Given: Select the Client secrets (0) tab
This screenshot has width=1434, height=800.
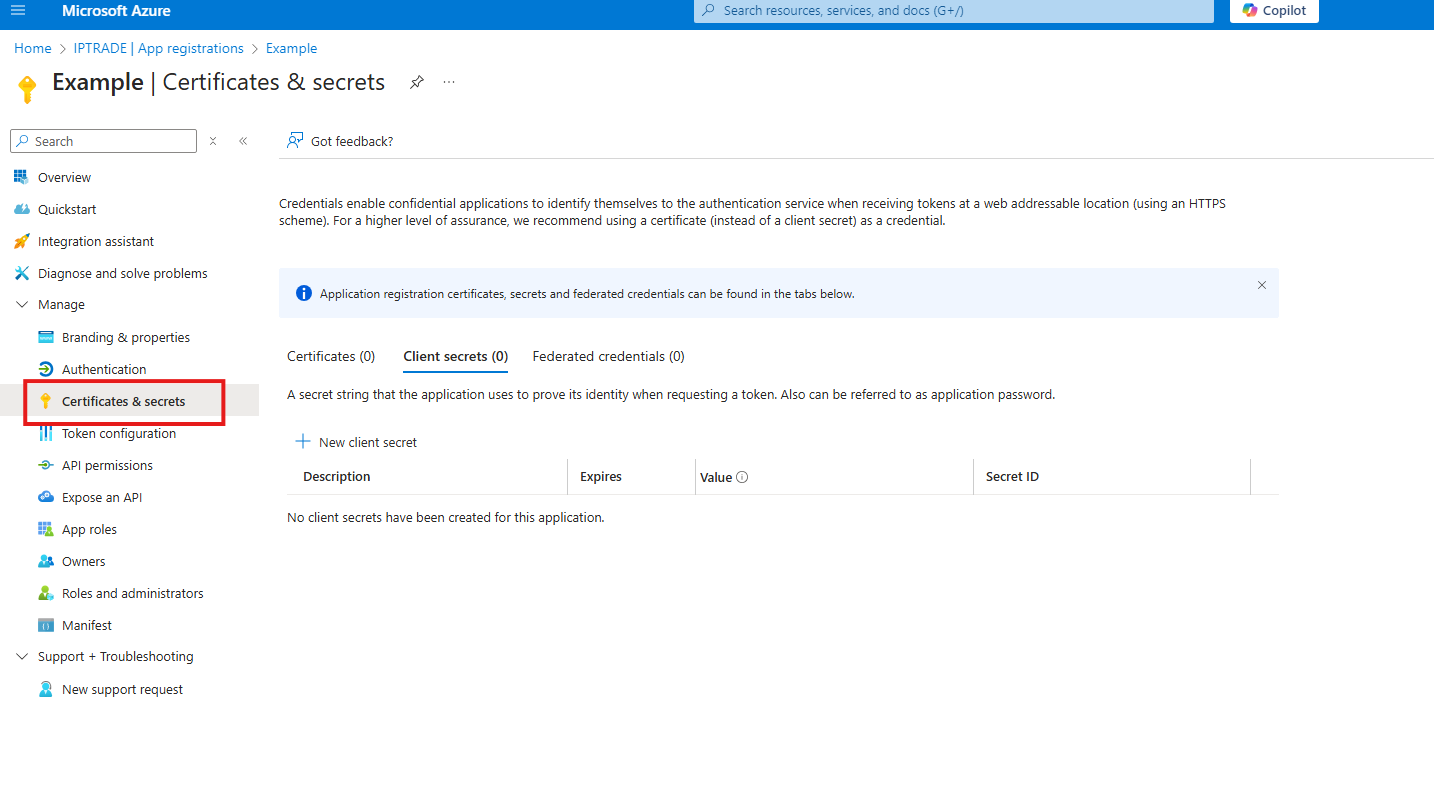Looking at the screenshot, I should point(455,356).
